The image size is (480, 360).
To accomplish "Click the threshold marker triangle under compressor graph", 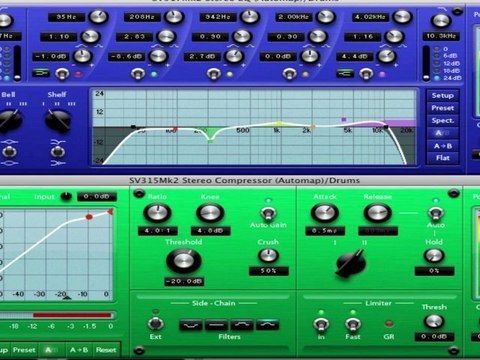I will pyautogui.click(x=67, y=297).
